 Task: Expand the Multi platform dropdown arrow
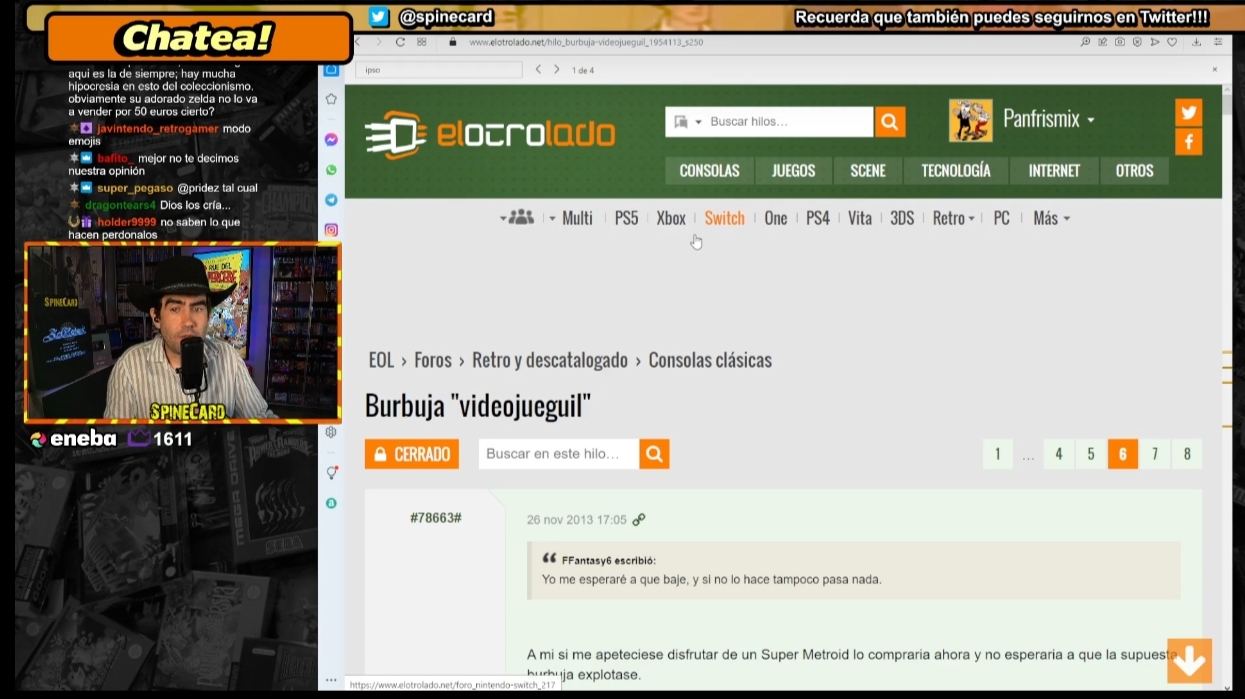pos(552,218)
